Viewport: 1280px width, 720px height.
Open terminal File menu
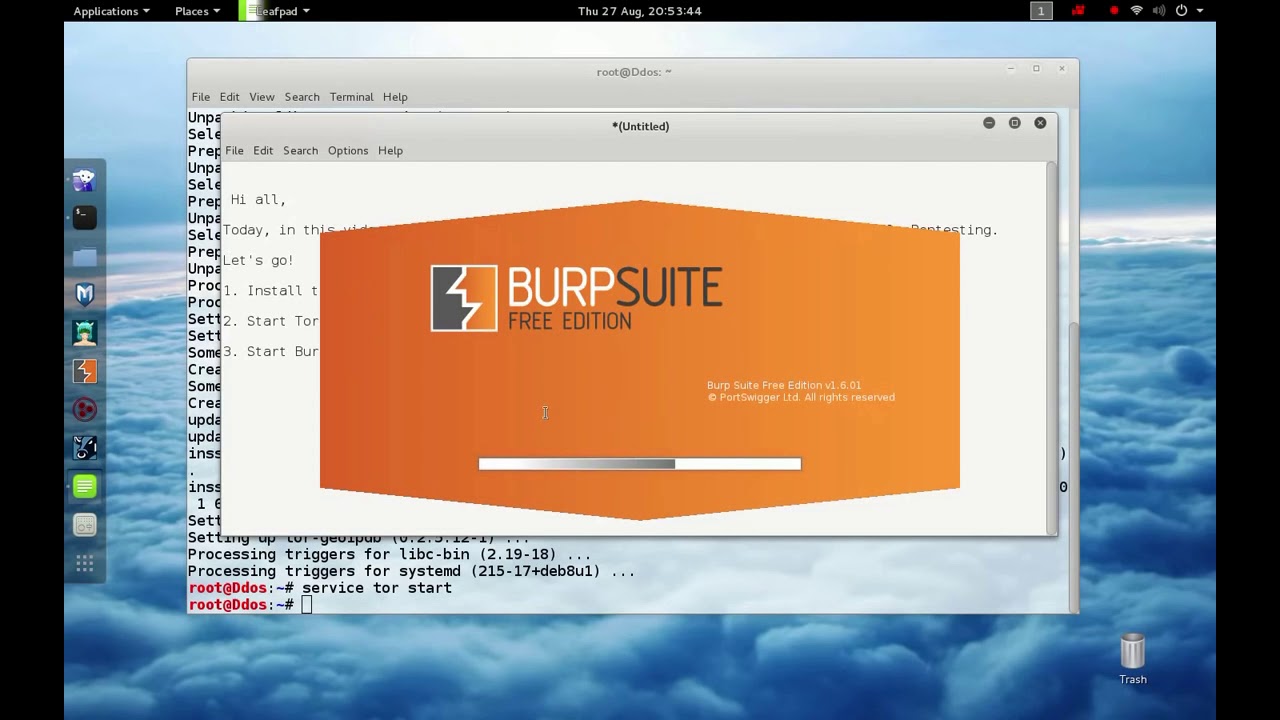201,97
